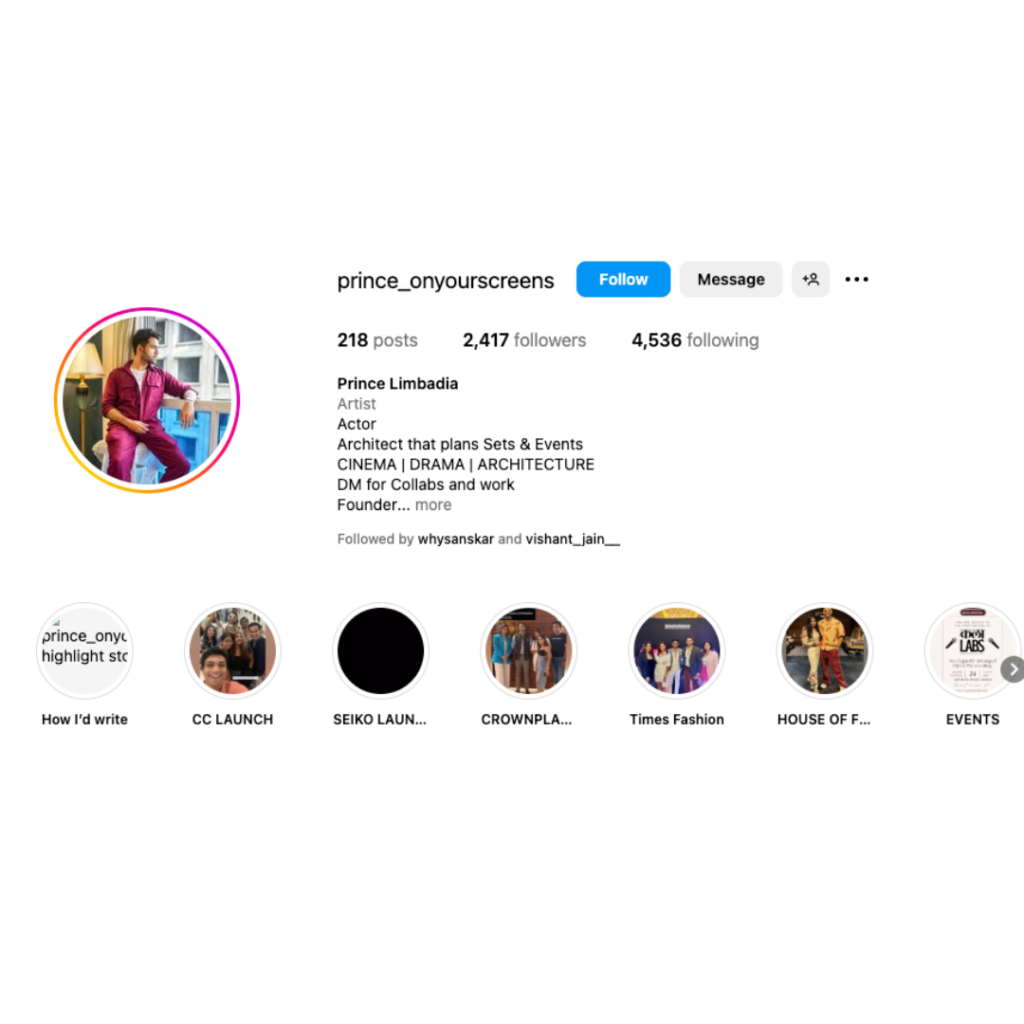This screenshot has width=1024, height=1024.
Task: Show next highlights with the arrow
Action: click(1013, 669)
